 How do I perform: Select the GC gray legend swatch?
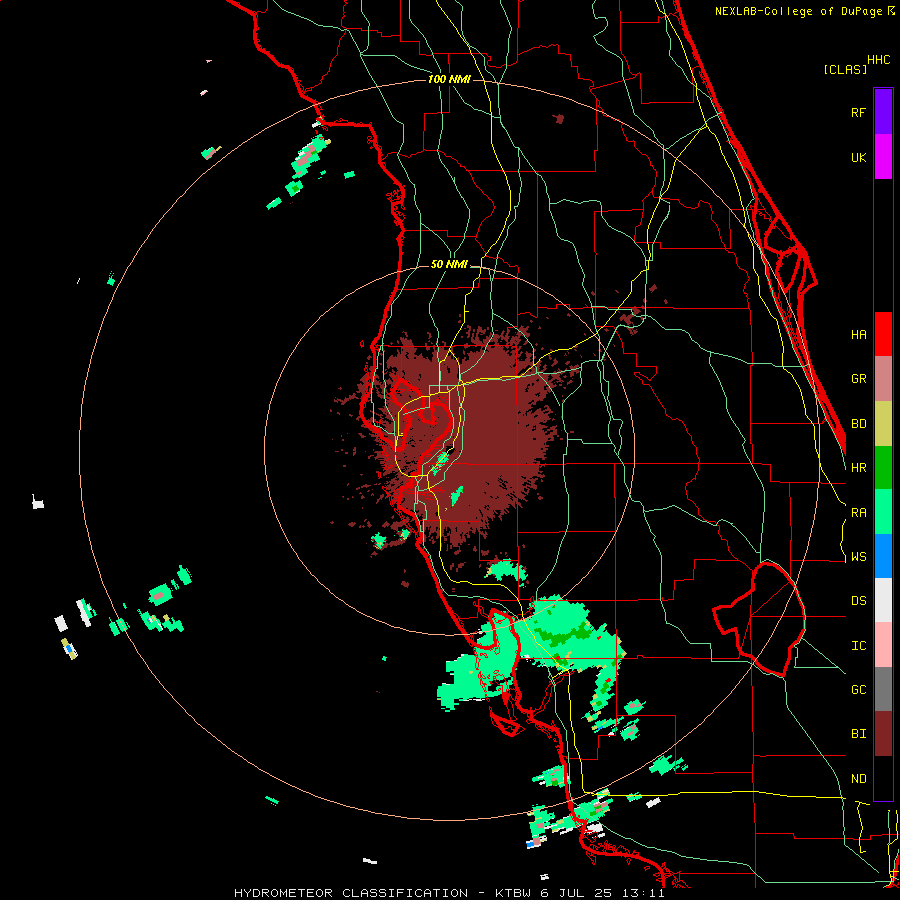[x=883, y=689]
